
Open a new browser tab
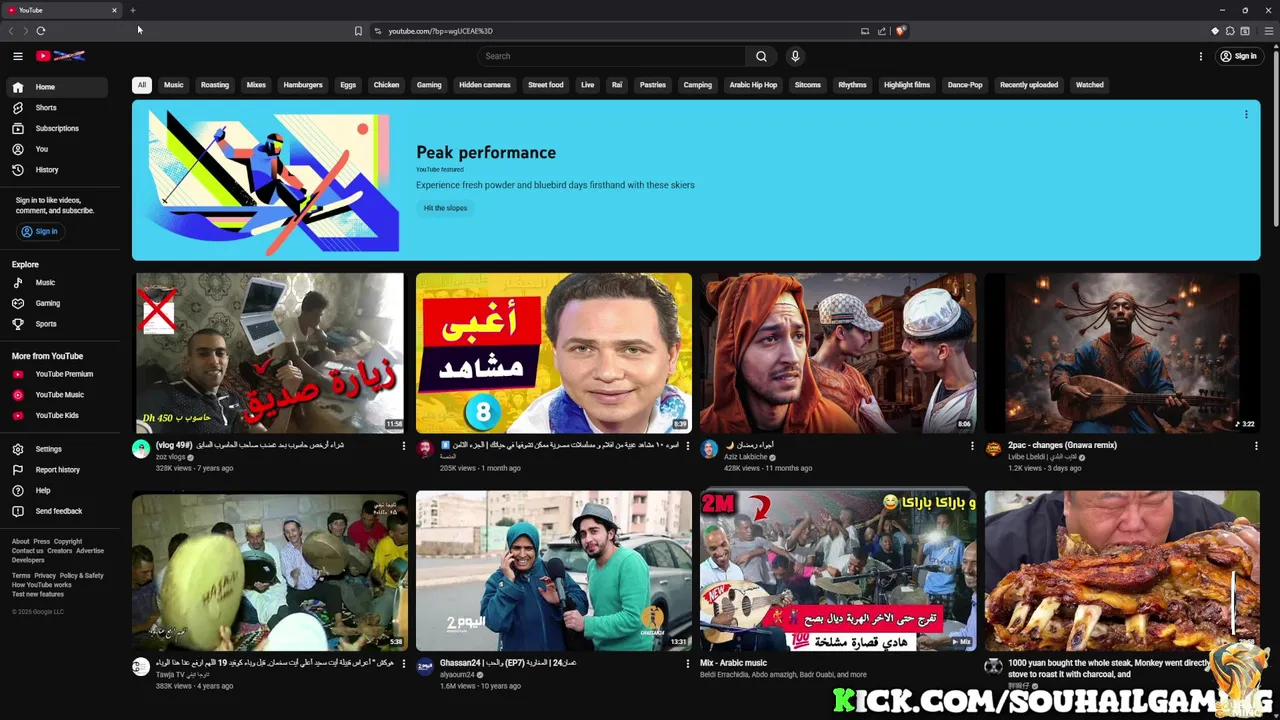(132, 10)
